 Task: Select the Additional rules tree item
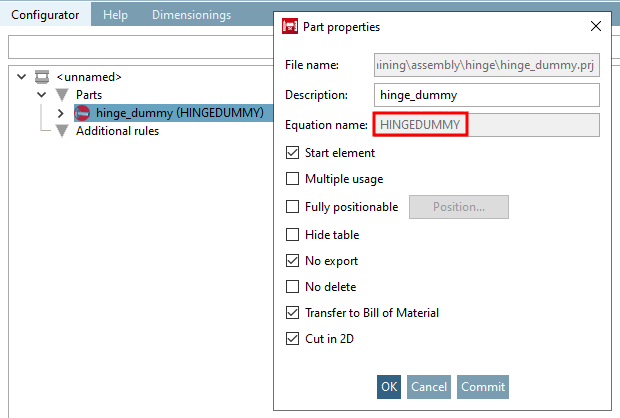click(117, 131)
